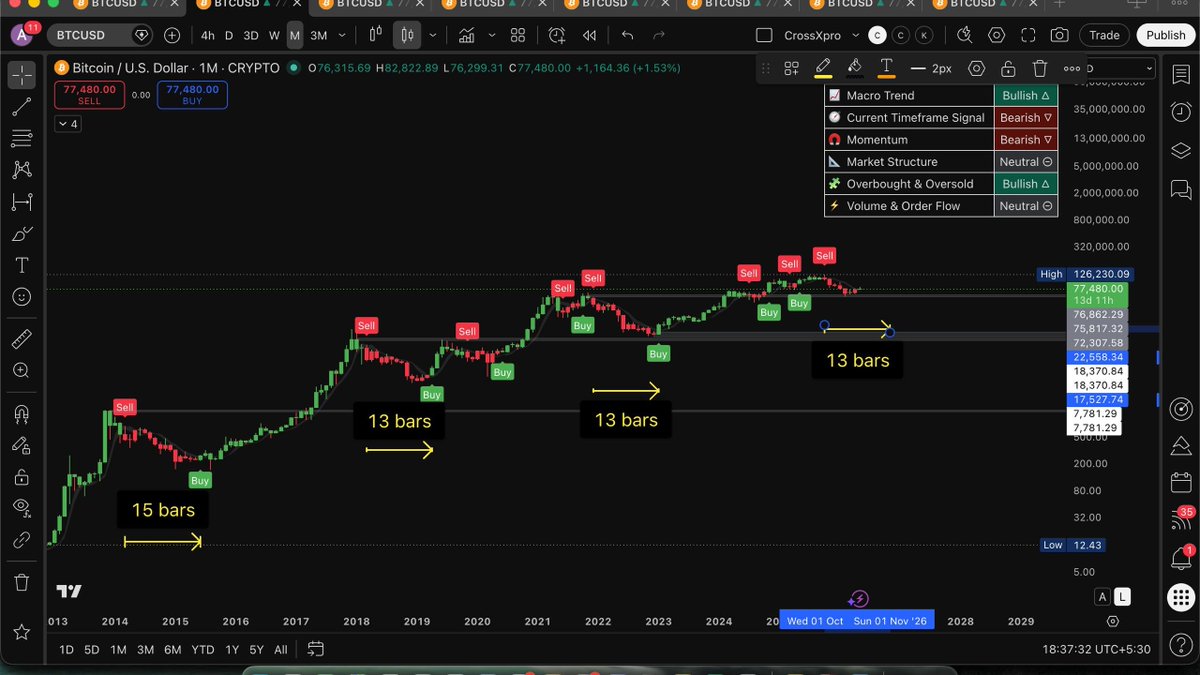Open layout setup square icon
Viewport: 1200px width, 675px height.
coord(764,35)
